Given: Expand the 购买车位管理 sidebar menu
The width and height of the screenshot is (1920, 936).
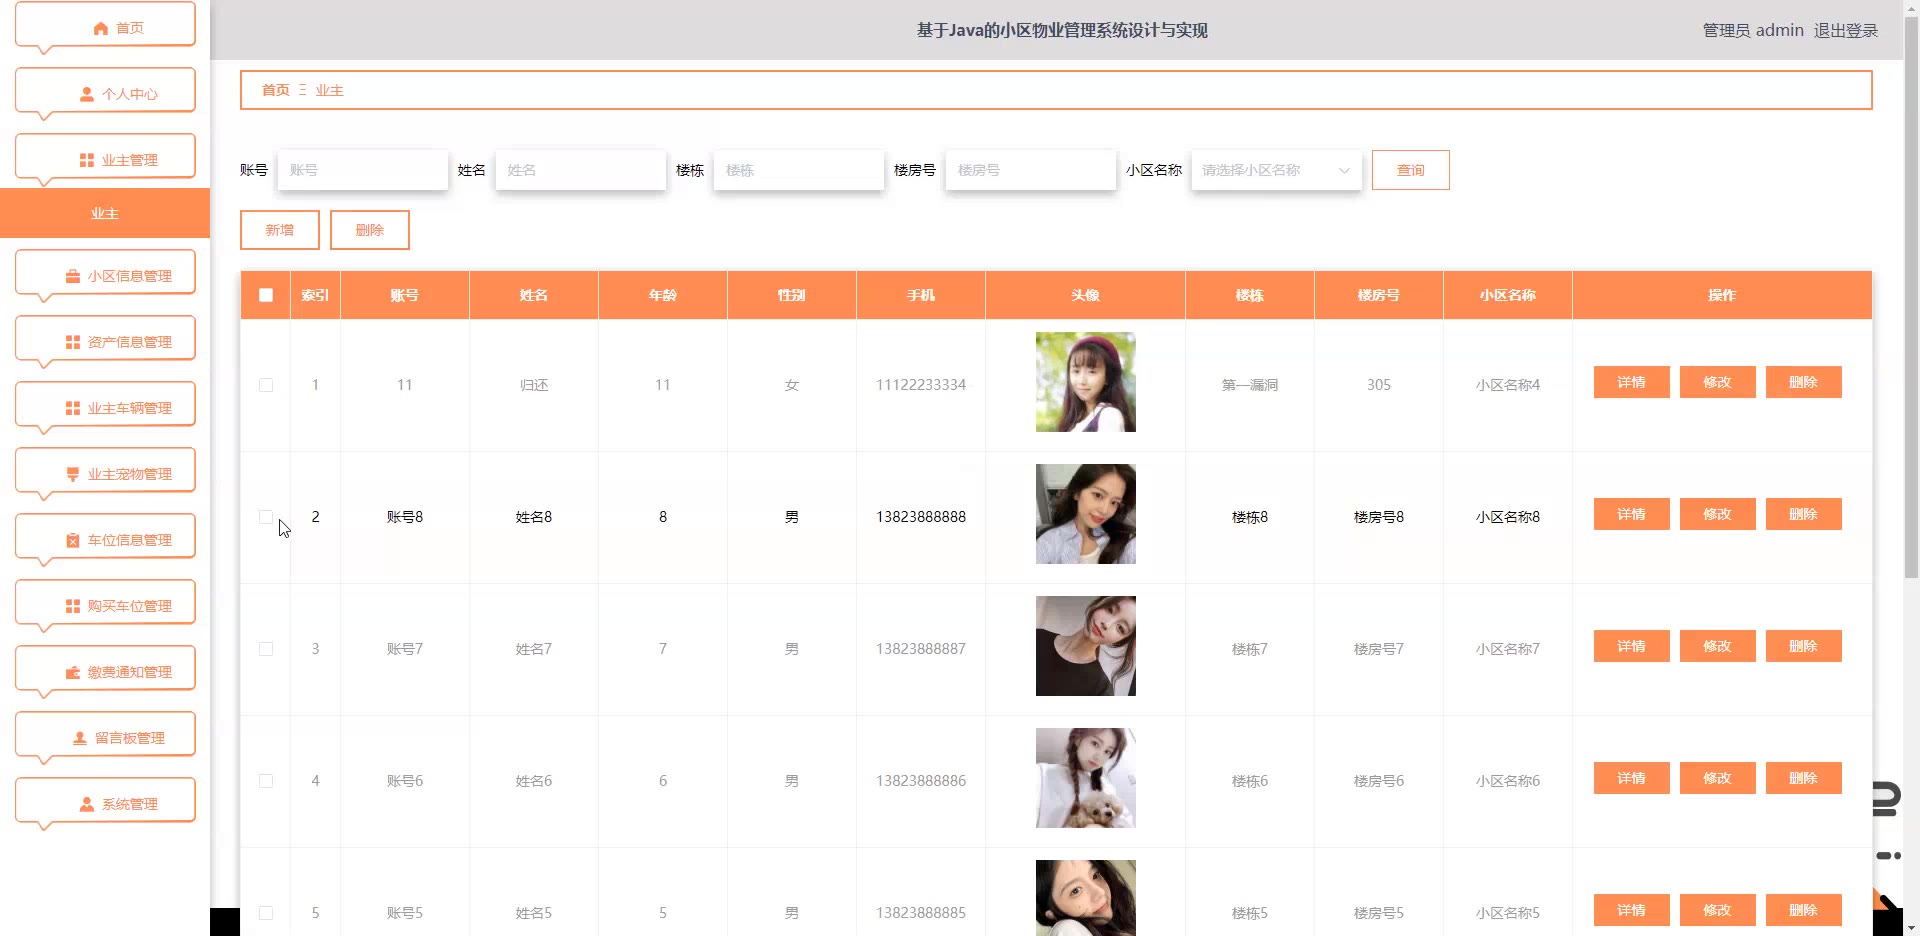Looking at the screenshot, I should (x=105, y=606).
